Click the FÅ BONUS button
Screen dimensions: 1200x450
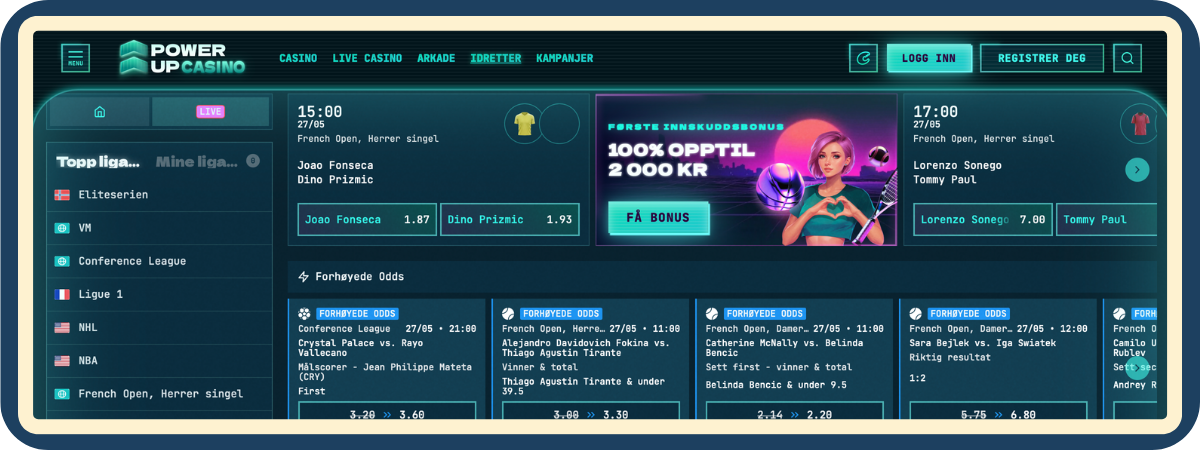tap(657, 218)
